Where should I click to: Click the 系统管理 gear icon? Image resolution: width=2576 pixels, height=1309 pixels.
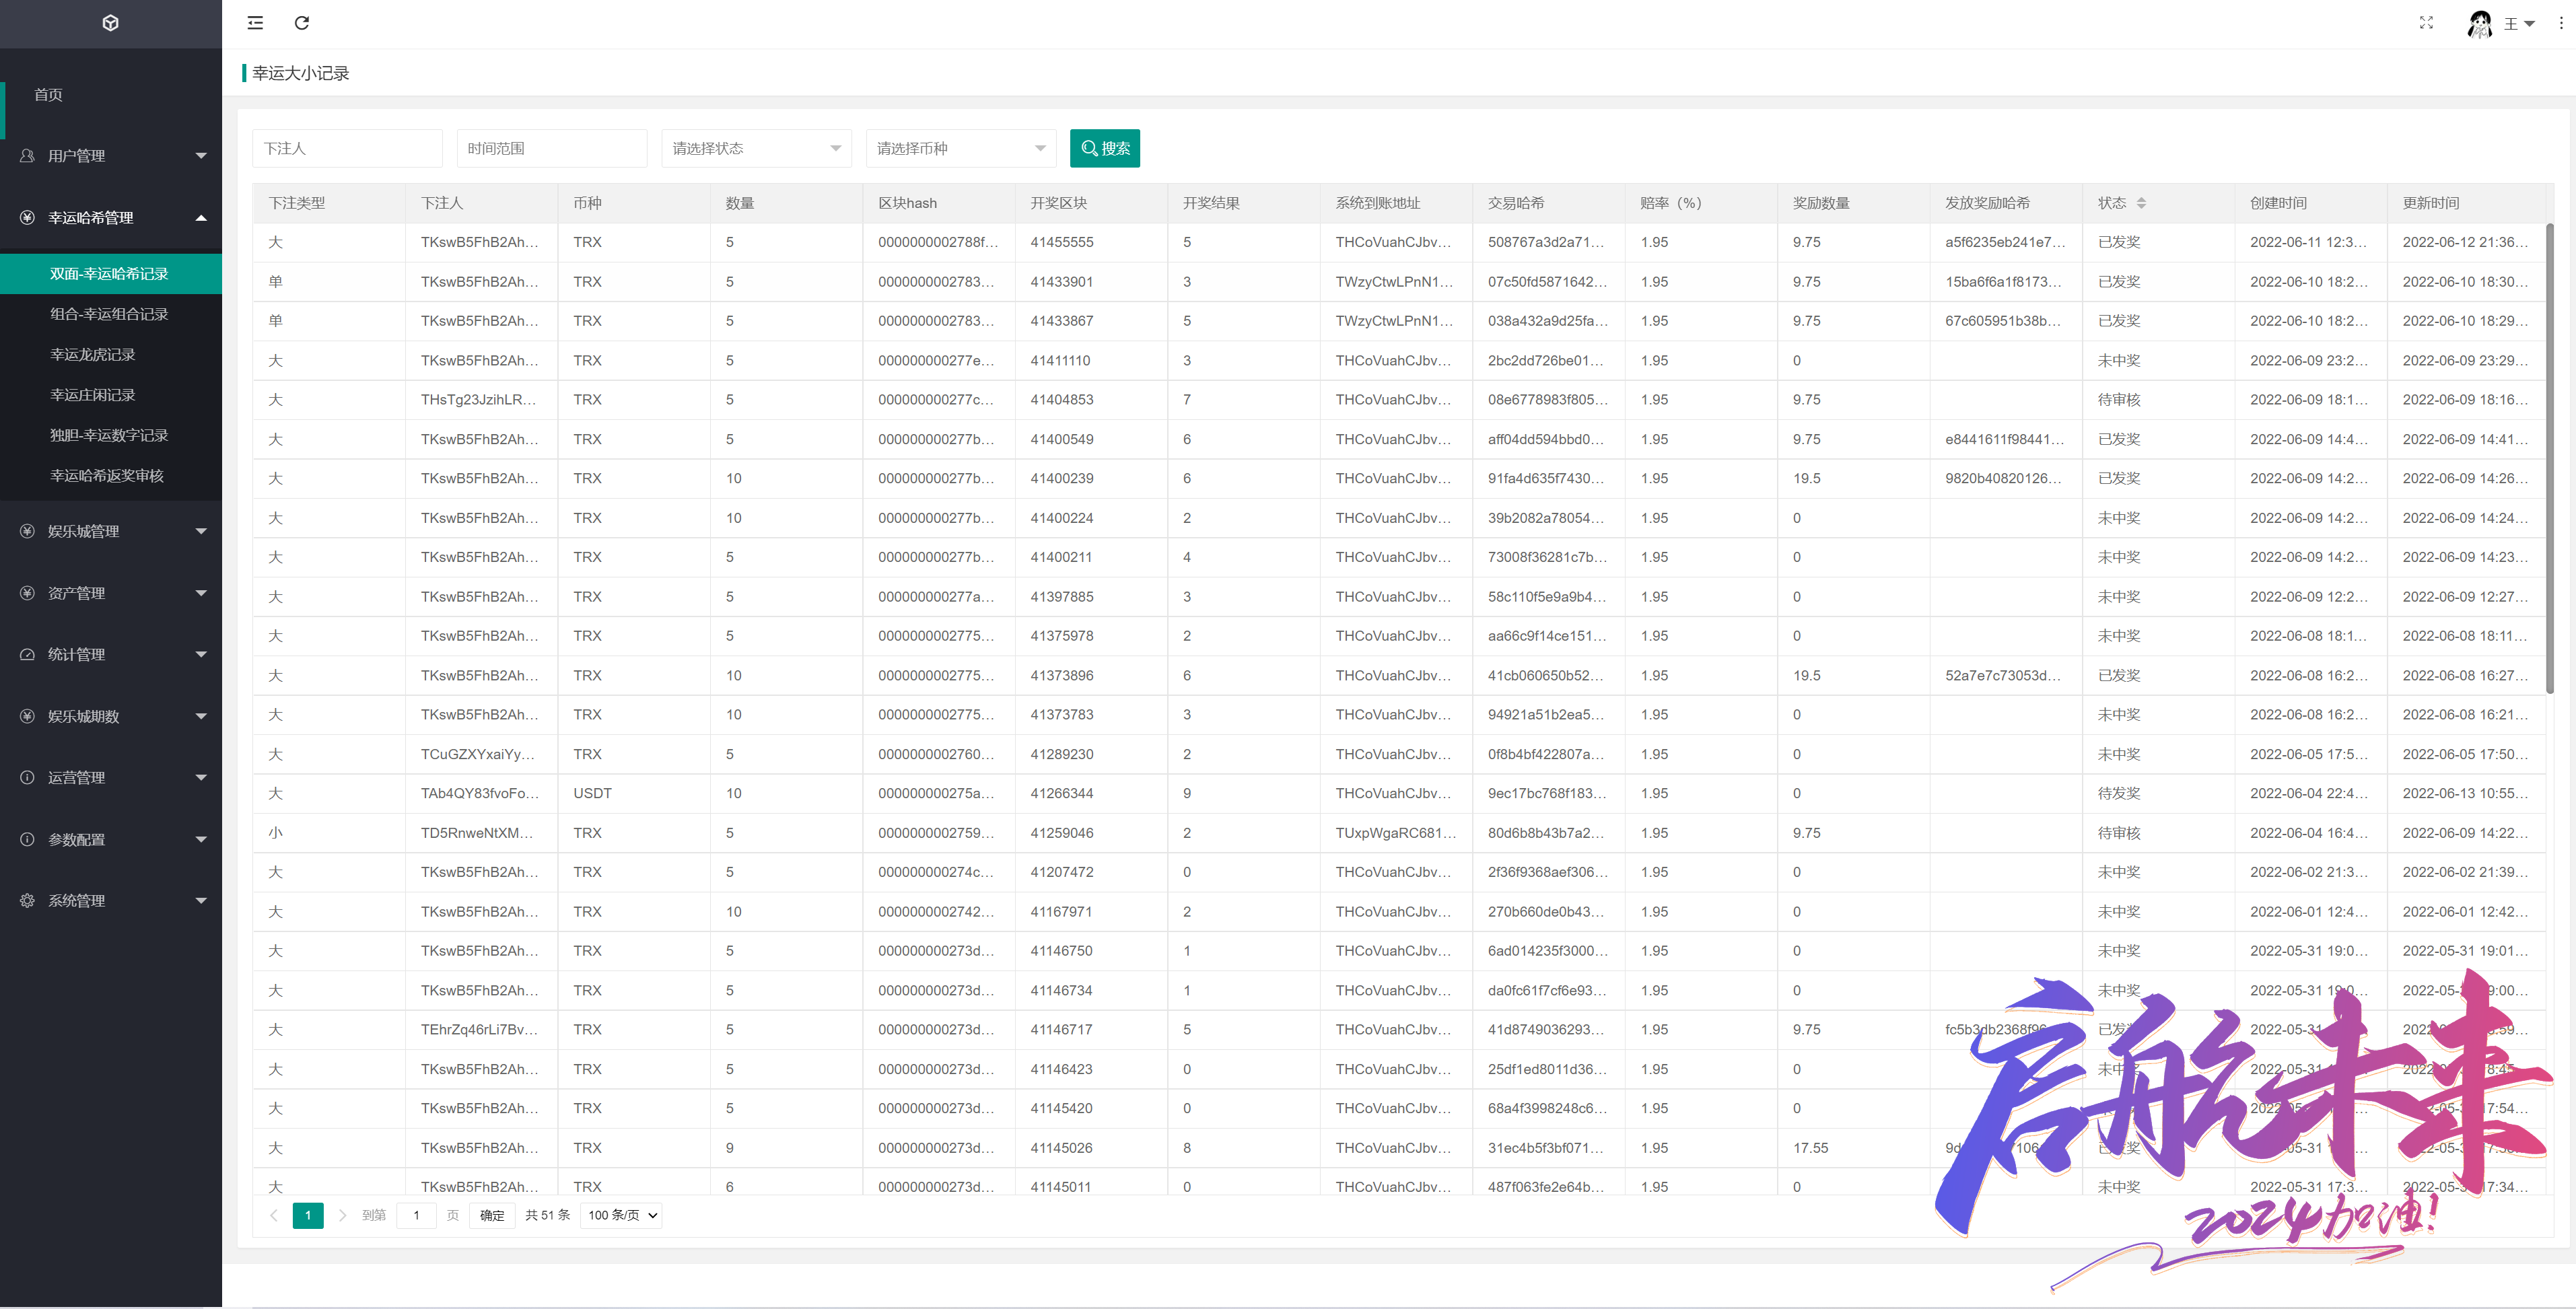click(27, 900)
